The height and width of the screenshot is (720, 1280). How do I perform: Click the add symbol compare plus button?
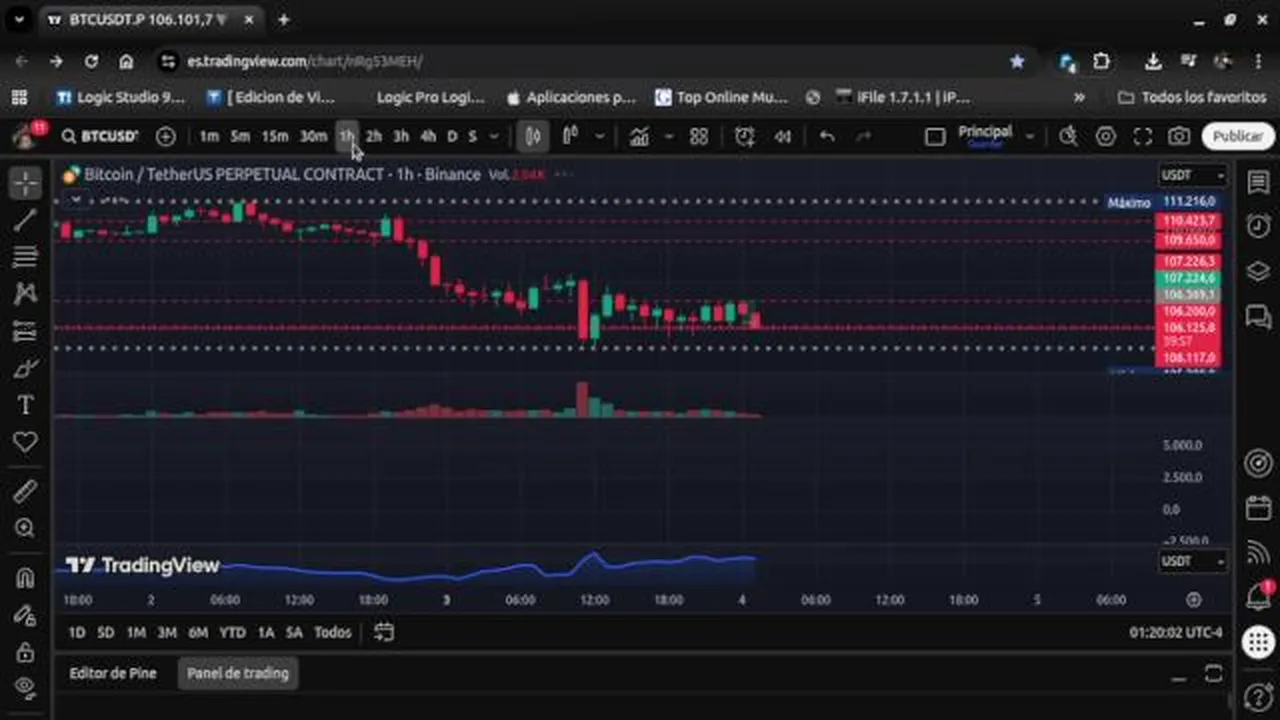[x=166, y=136]
